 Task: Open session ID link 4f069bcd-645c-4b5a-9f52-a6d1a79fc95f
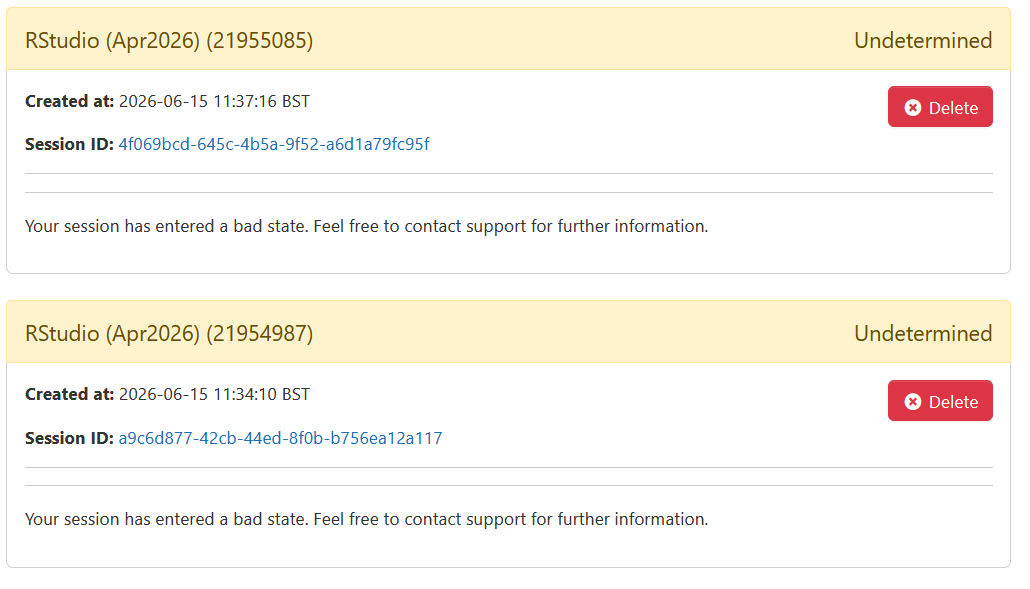click(x=274, y=144)
